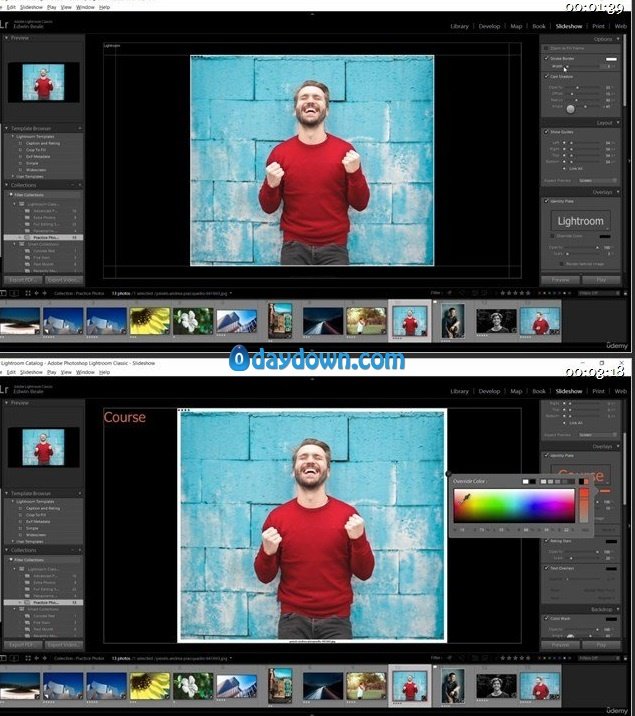Go to next photo with the right arrow, upper toolbar
635x716 pixels.
click(44, 293)
